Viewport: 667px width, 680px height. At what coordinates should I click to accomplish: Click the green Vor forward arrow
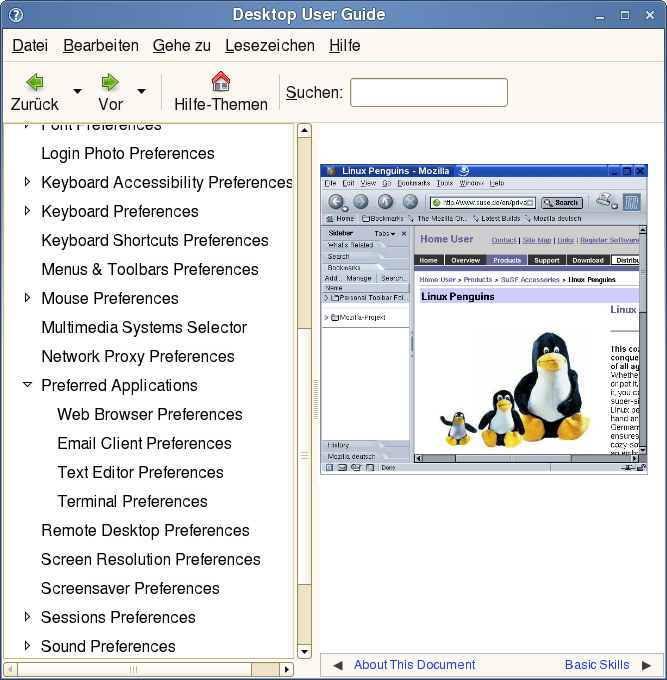click(110, 82)
